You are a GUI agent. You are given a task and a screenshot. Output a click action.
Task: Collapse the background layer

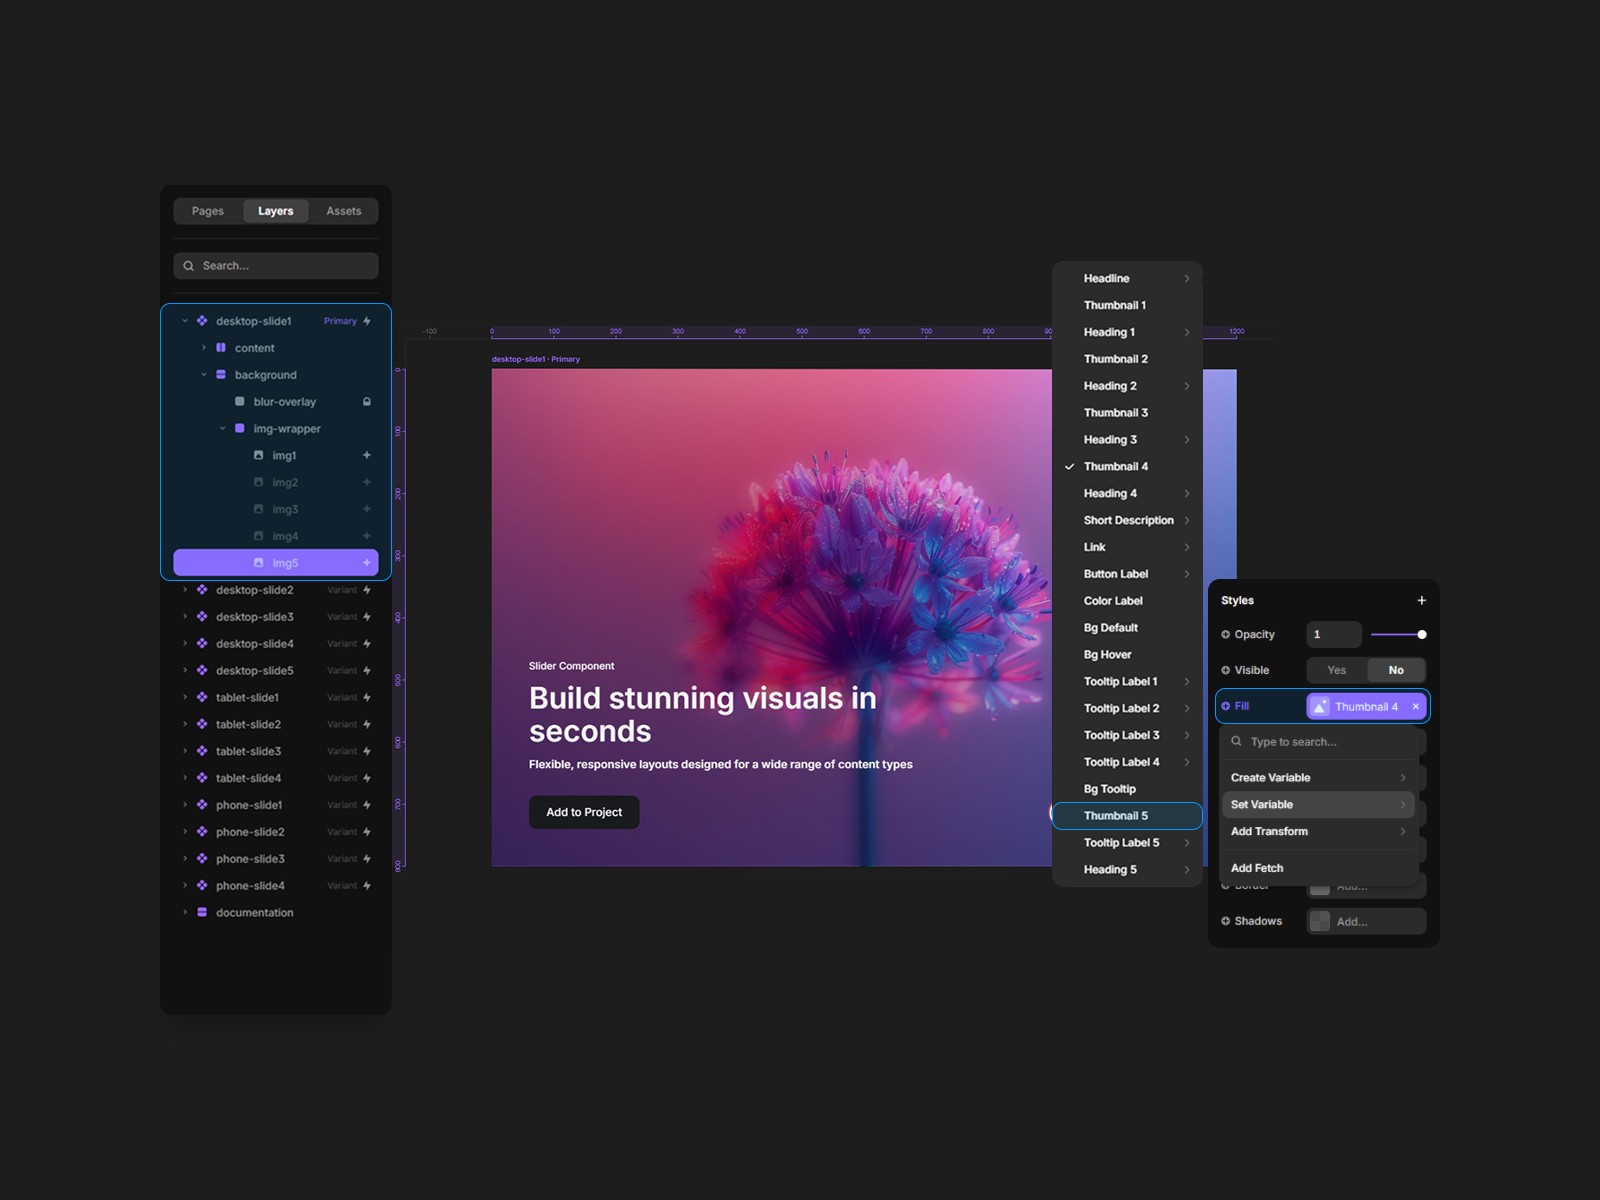[x=204, y=375]
